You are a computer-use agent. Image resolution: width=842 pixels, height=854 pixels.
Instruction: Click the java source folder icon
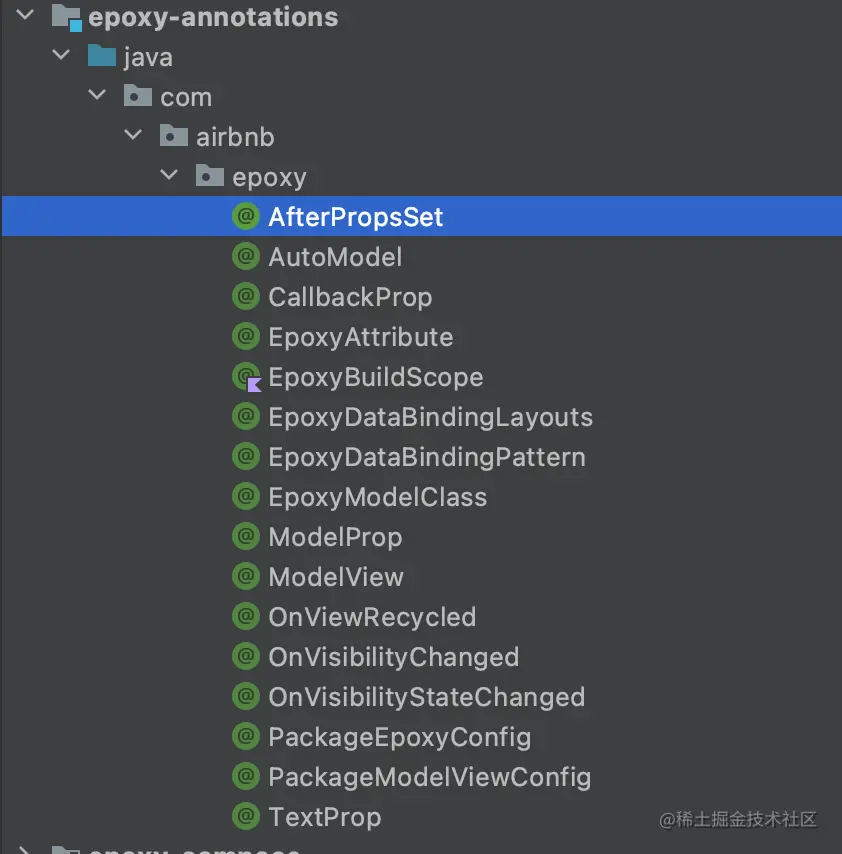pos(102,57)
